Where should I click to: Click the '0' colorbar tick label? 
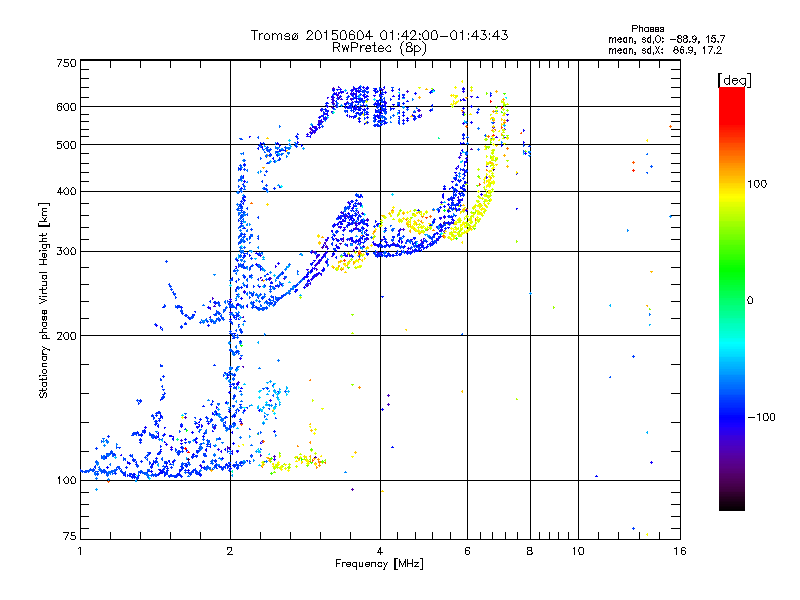750,300
